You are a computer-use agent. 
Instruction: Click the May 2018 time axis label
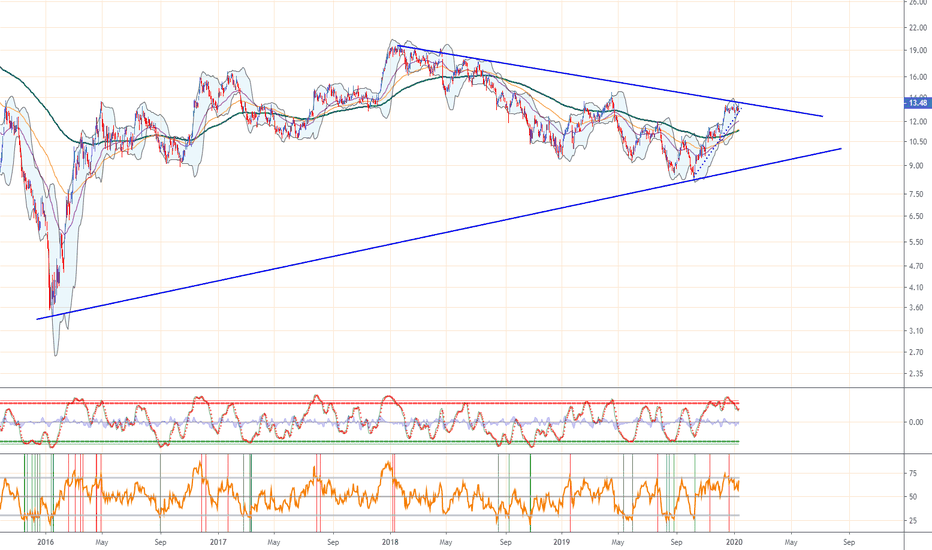[446, 542]
